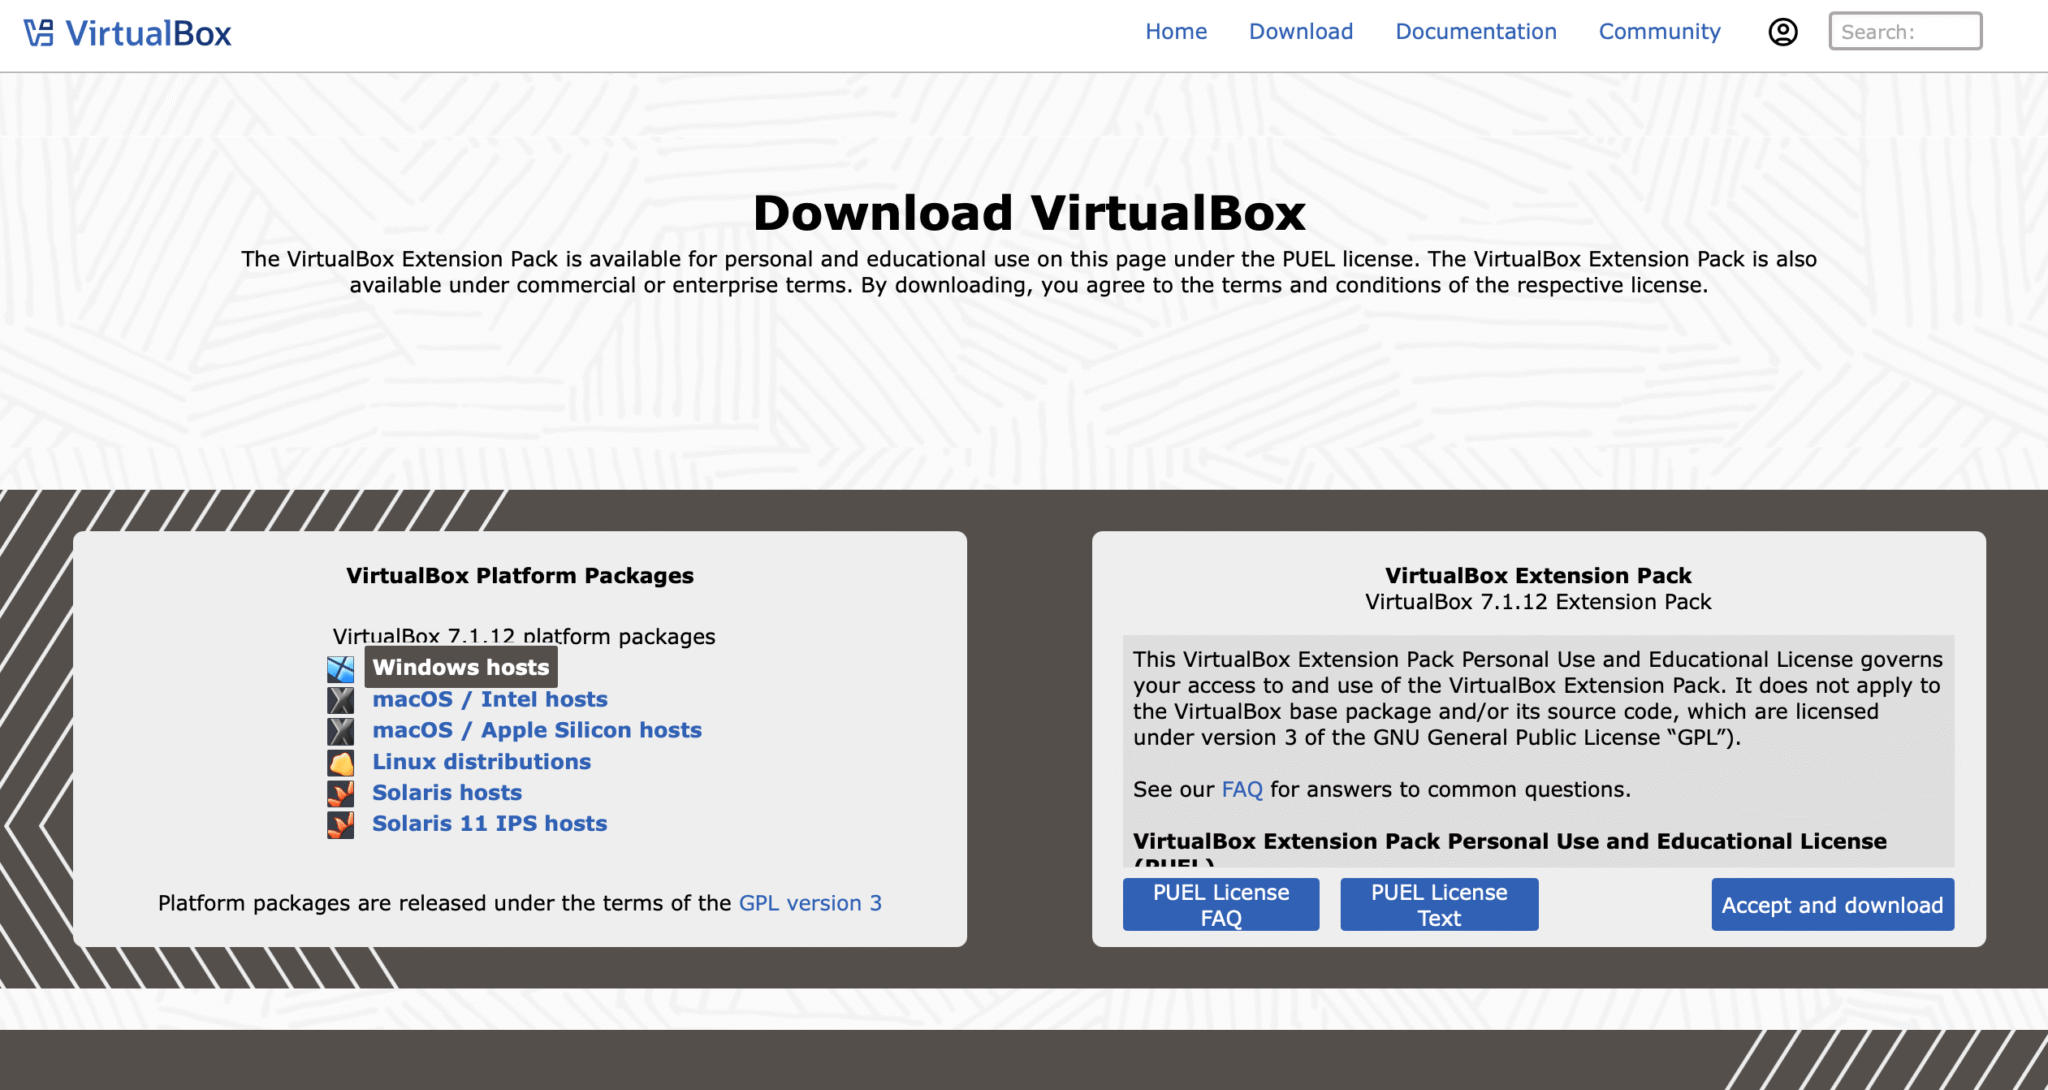Click the VirtualBox logo icon
Viewport: 2048px width, 1090px height.
pyautogui.click(x=39, y=33)
